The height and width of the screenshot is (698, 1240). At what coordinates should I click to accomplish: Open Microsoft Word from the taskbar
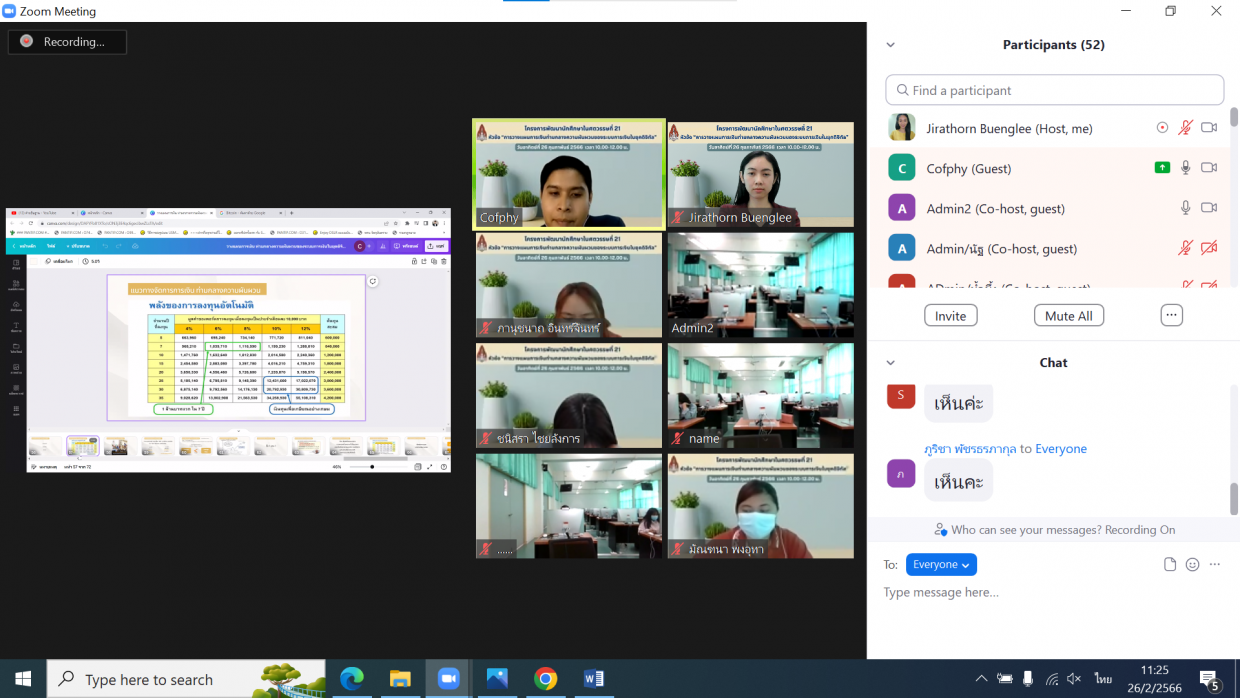click(593, 679)
